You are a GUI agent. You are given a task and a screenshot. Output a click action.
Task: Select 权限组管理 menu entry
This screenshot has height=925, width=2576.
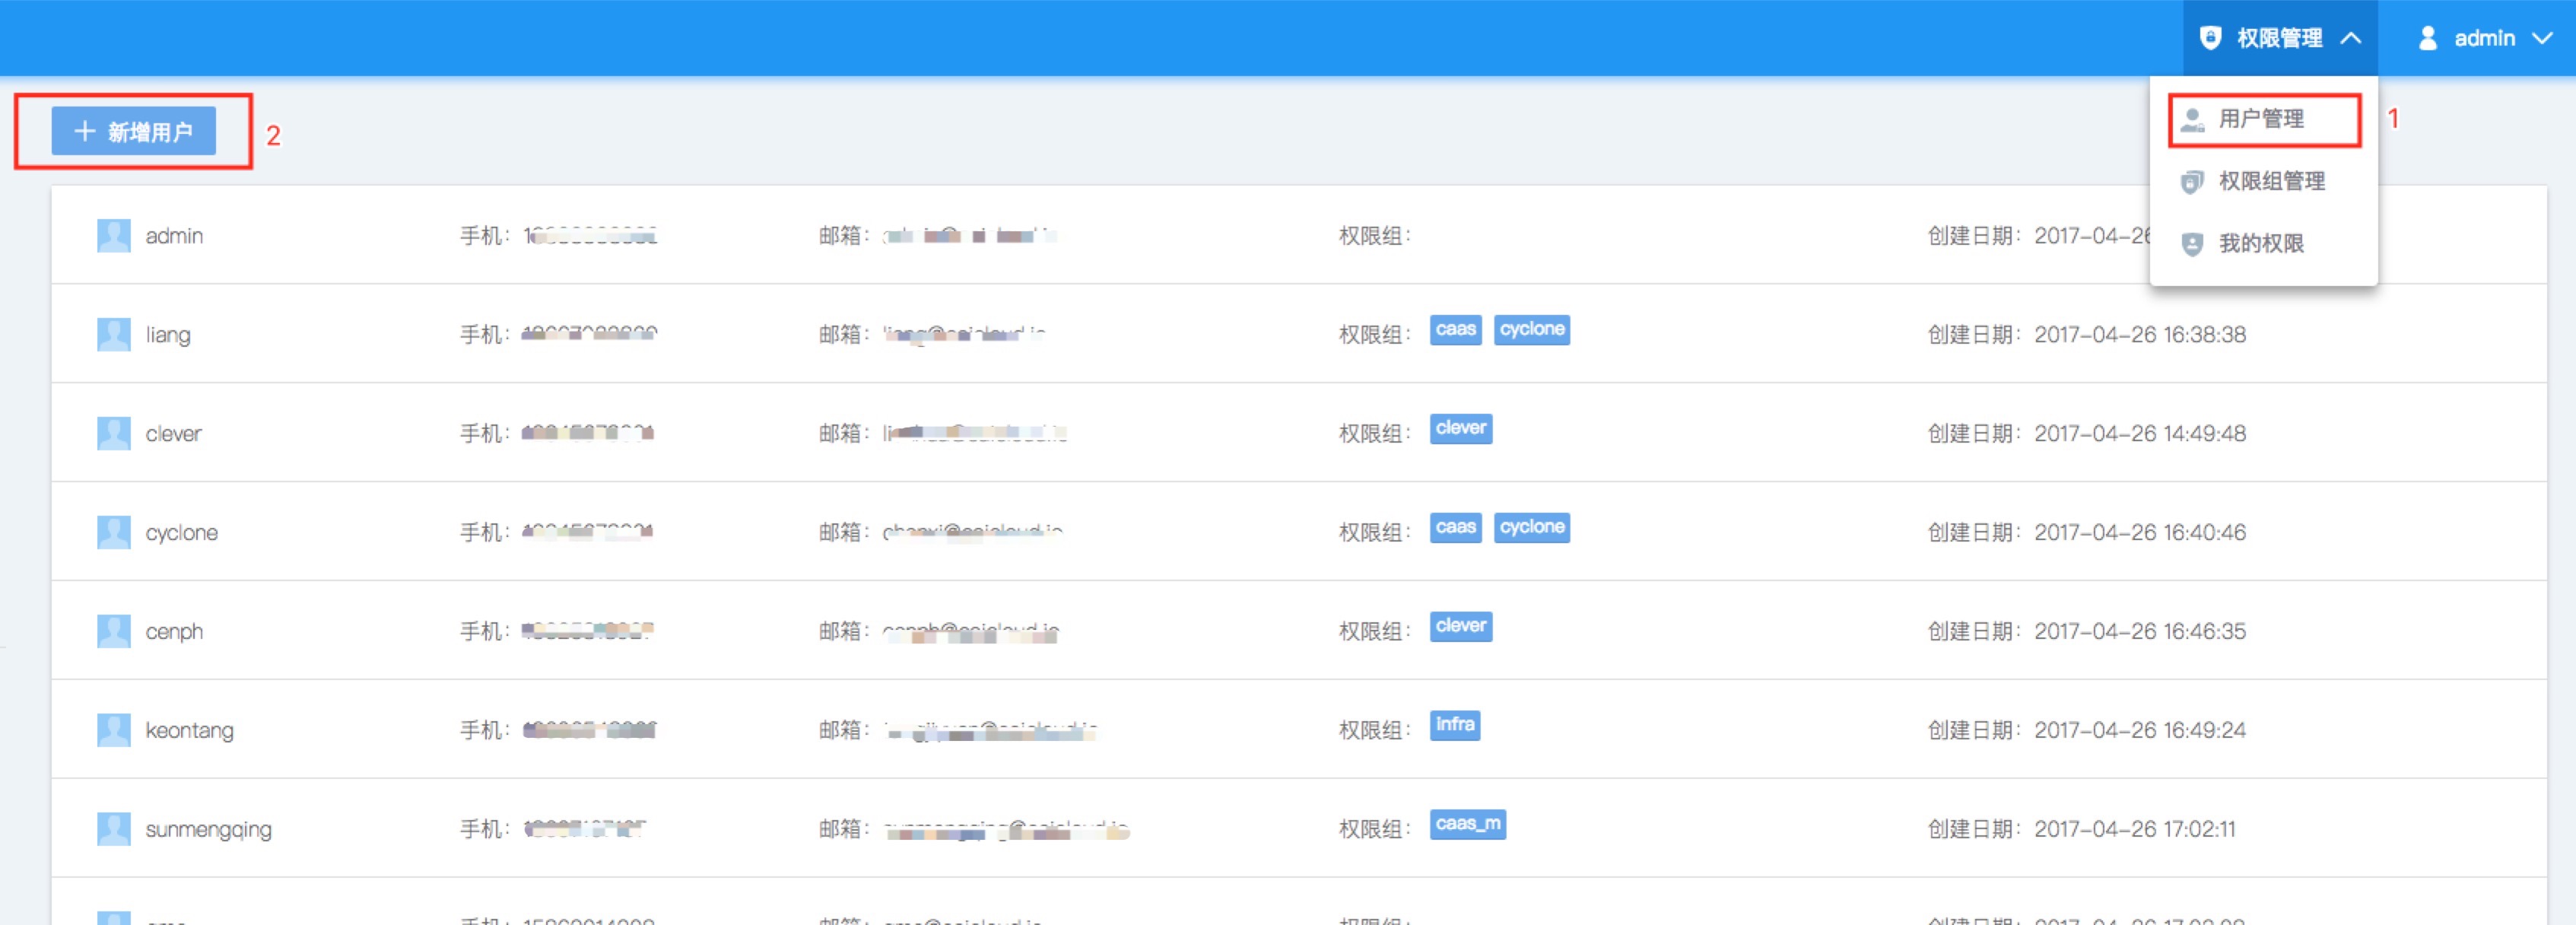tap(2271, 181)
